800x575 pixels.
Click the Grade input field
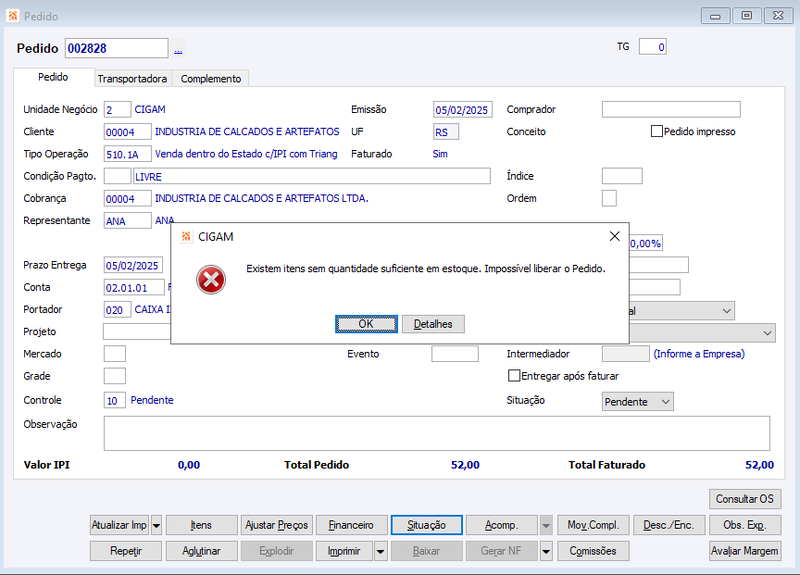point(115,376)
